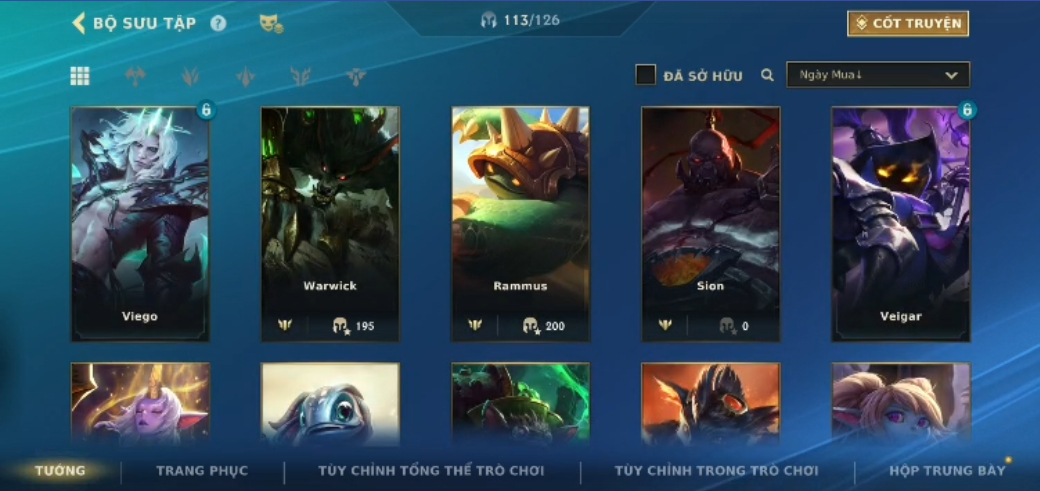1040x491 pixels.
Task: Click the Cốt Truyện button
Action: (x=908, y=24)
